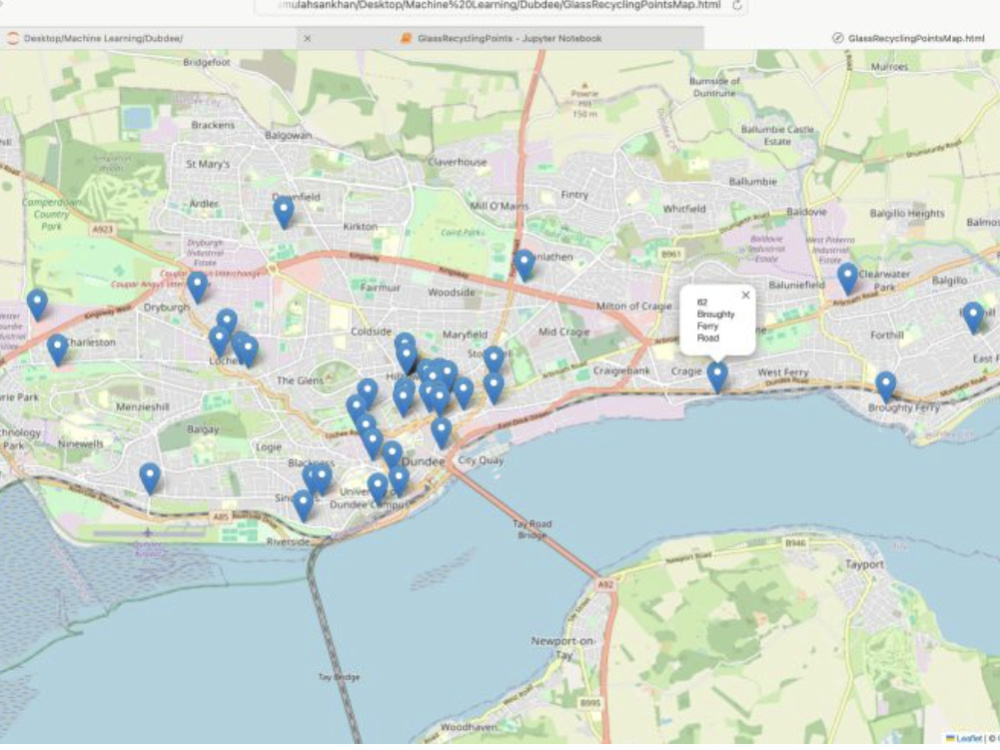The height and width of the screenshot is (750, 1000).
Task: Click the Tay Road Bridge label
Action: click(532, 529)
